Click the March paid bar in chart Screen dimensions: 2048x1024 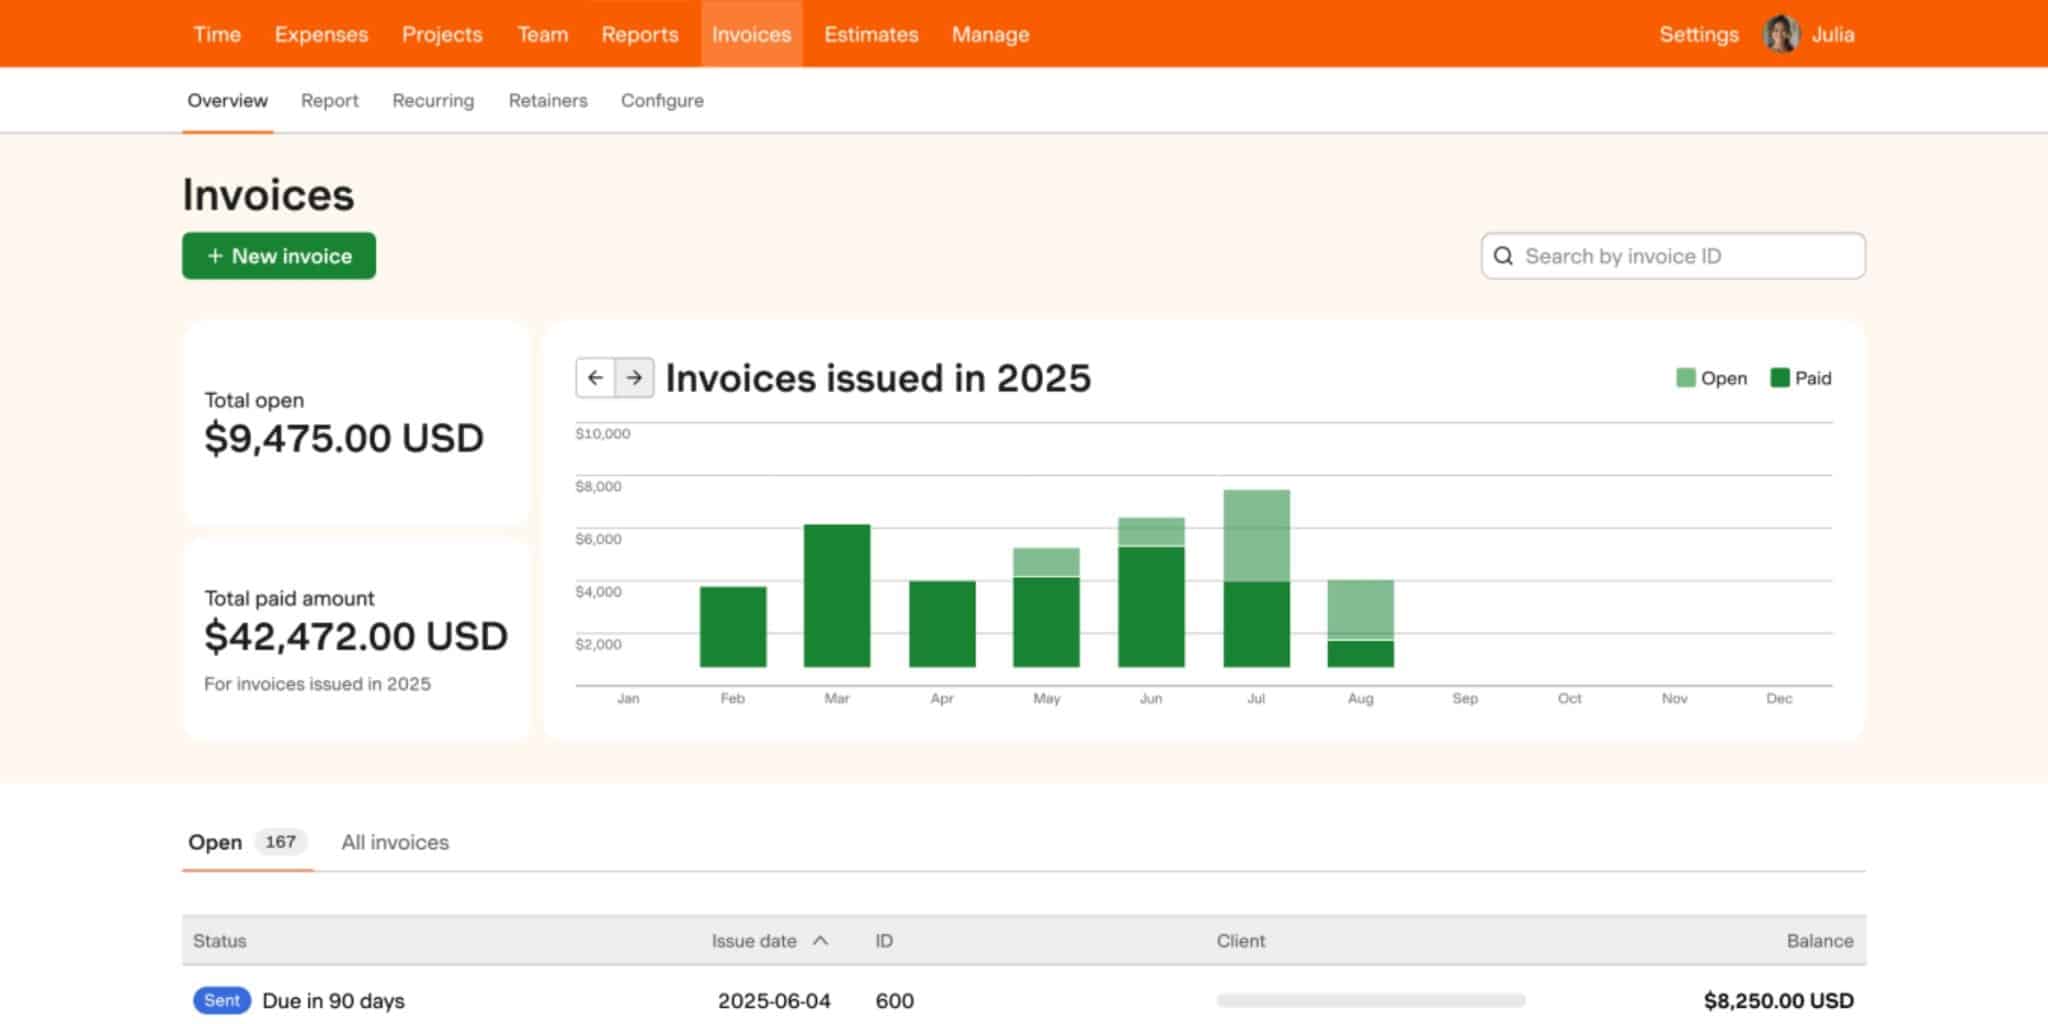[x=837, y=596]
